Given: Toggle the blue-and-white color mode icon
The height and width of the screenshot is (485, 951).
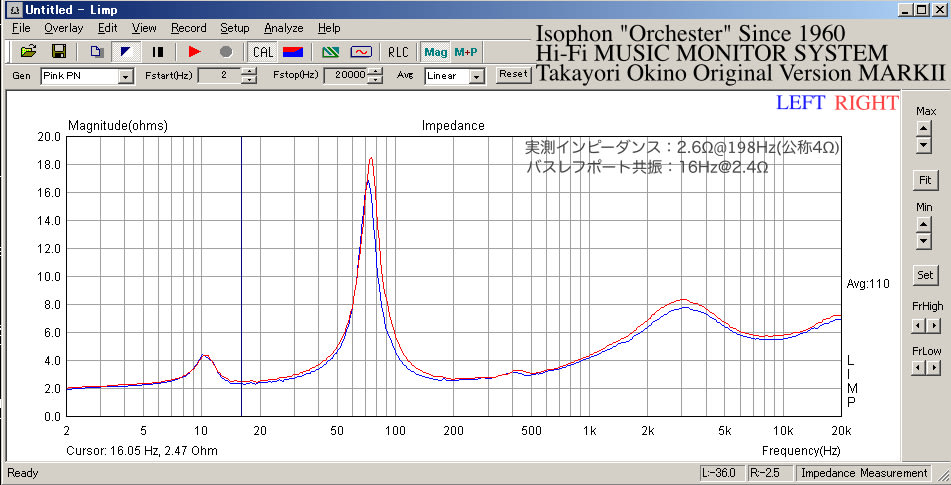Looking at the screenshot, I should tap(127, 52).
